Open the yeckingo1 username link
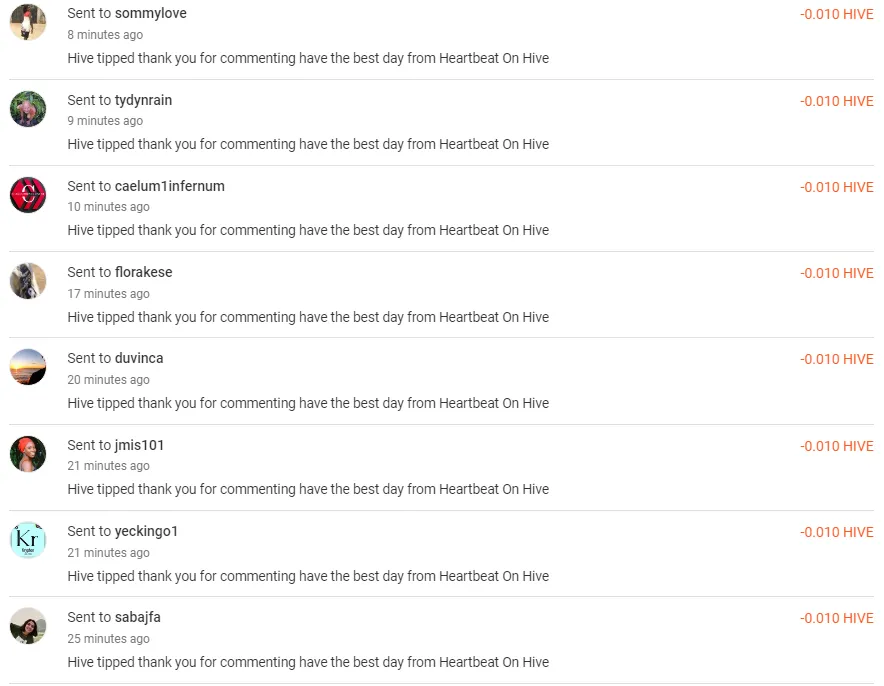The image size is (884, 686). coord(147,531)
